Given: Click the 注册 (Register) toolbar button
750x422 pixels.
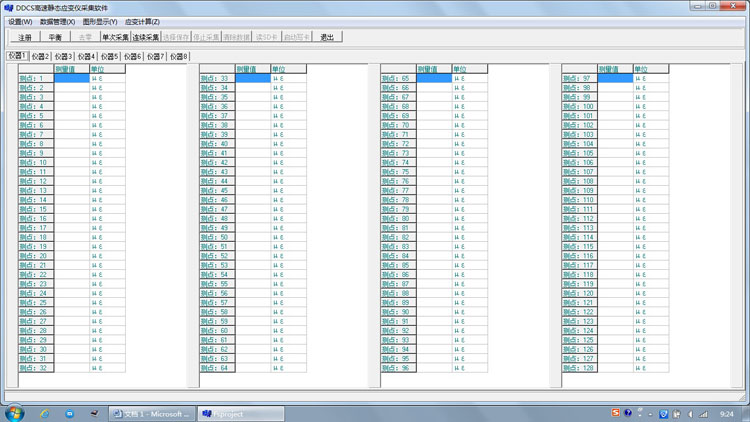Looking at the screenshot, I should pyautogui.click(x=25, y=37).
